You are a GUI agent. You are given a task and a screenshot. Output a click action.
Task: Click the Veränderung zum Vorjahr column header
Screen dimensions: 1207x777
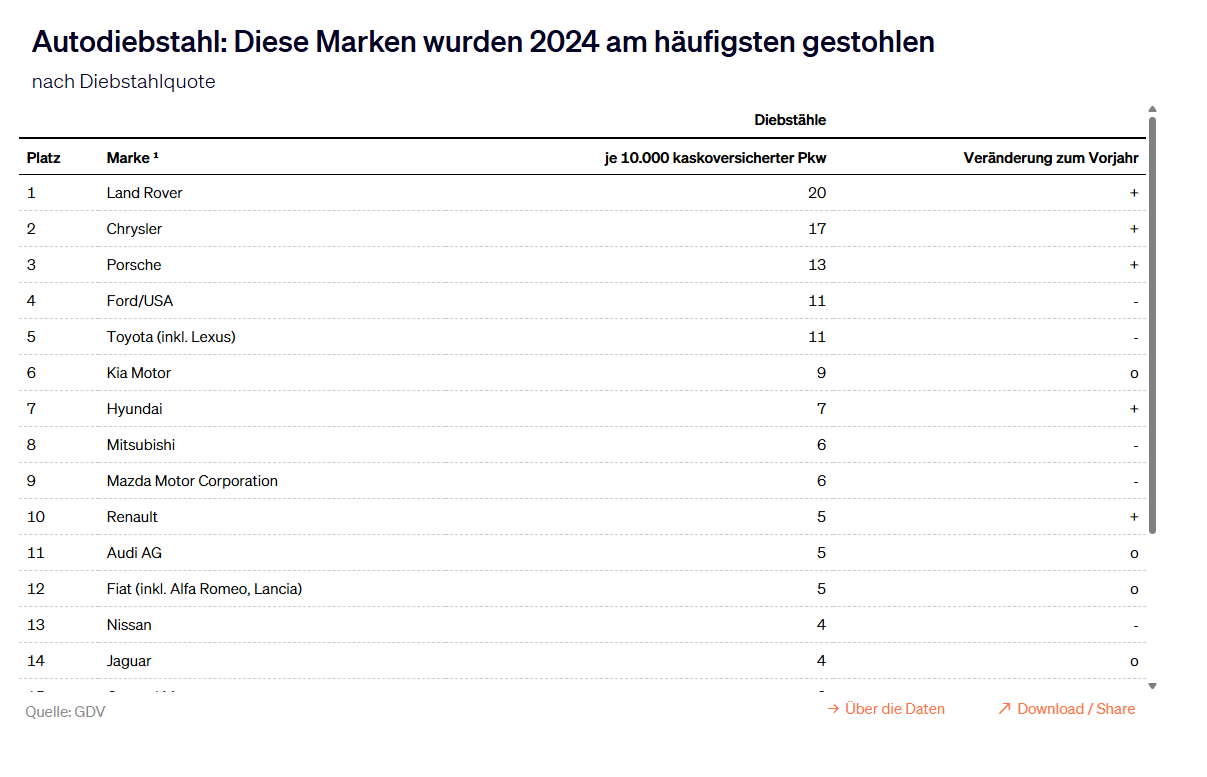tap(1050, 157)
